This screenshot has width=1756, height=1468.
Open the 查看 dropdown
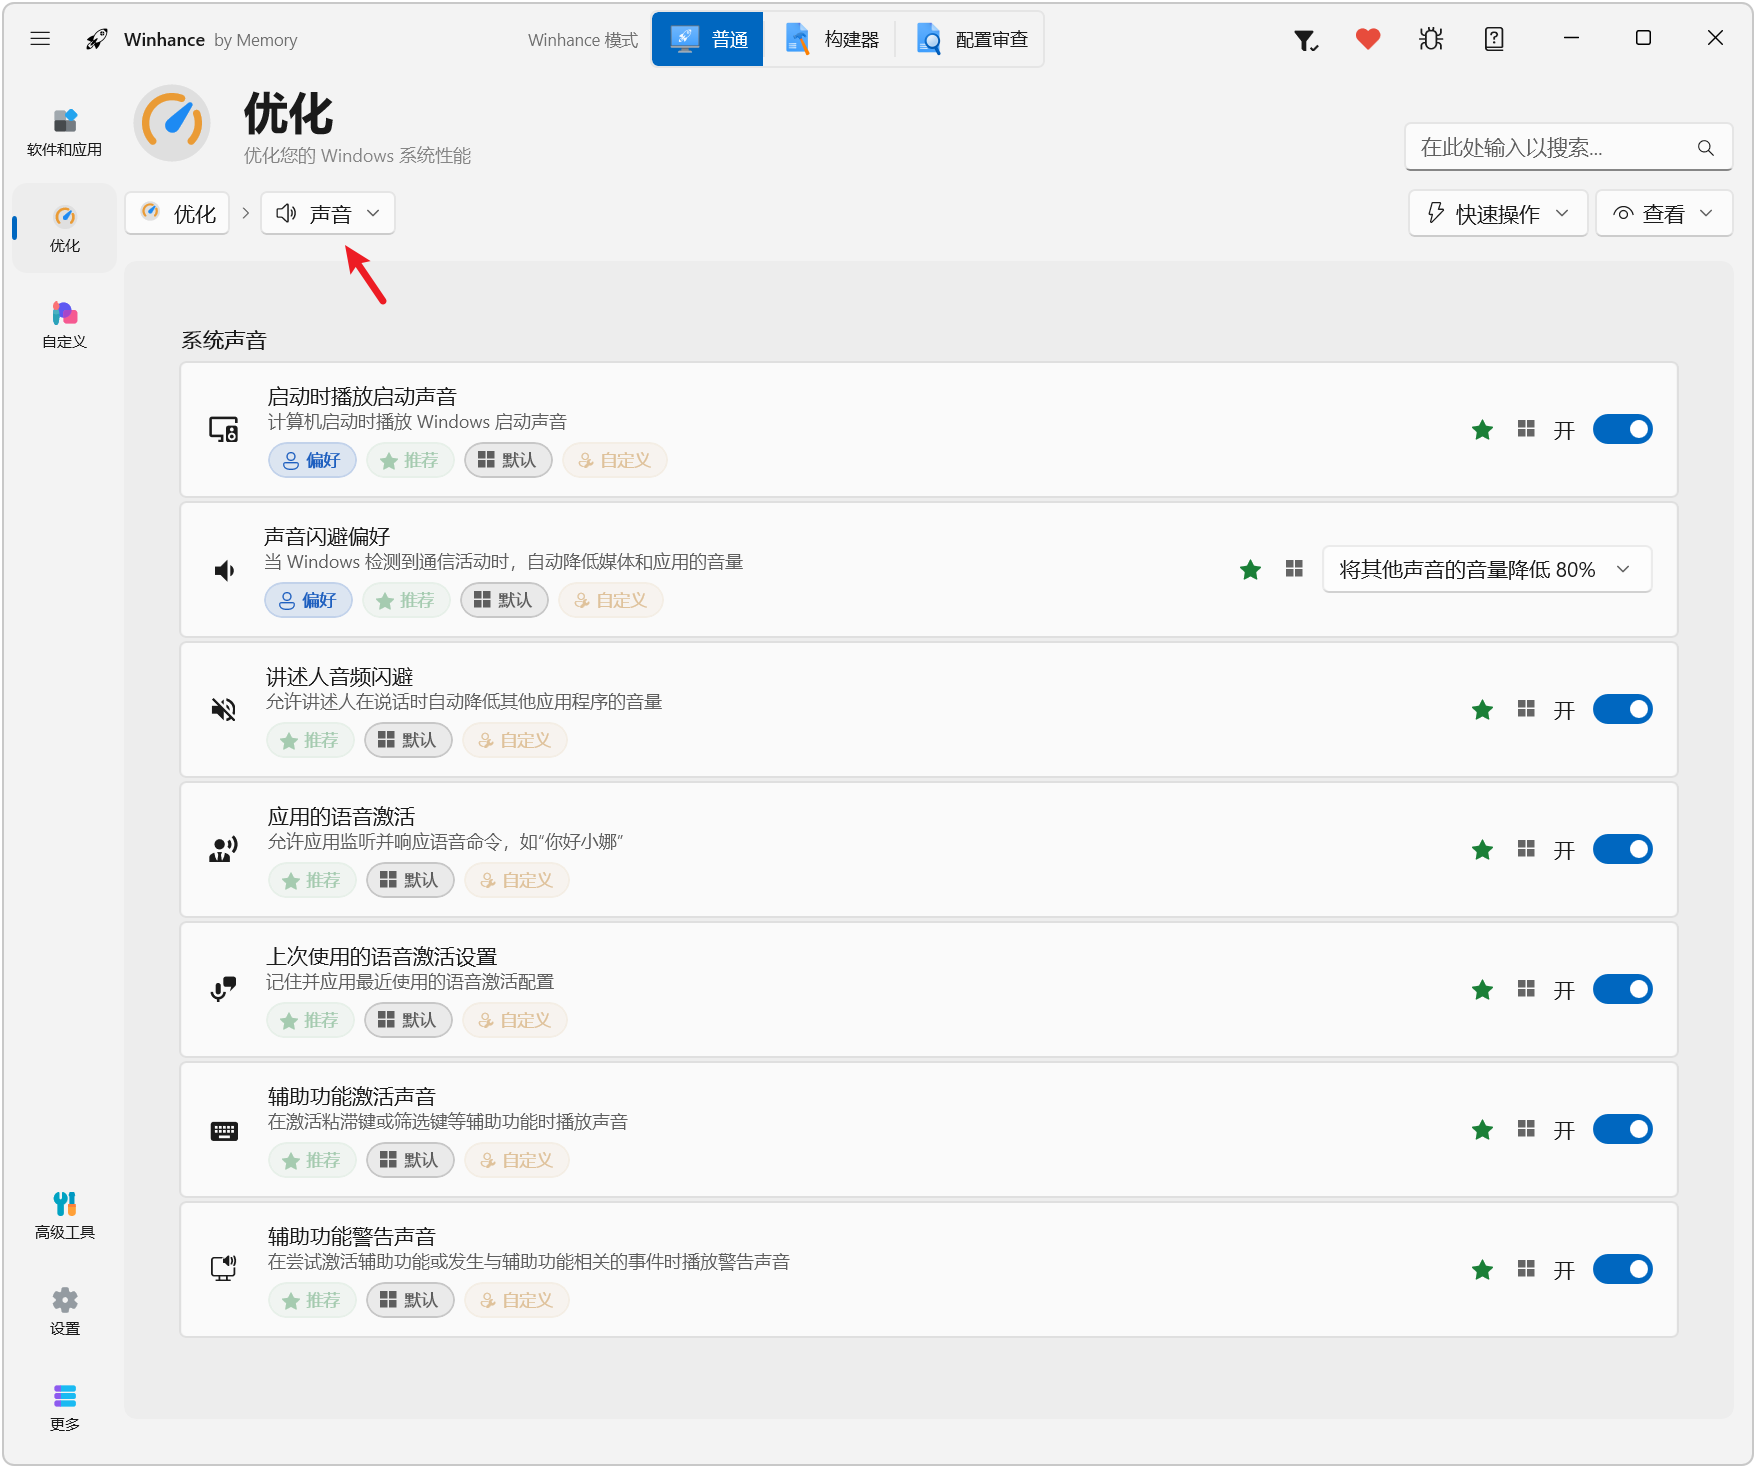[x=1664, y=214]
